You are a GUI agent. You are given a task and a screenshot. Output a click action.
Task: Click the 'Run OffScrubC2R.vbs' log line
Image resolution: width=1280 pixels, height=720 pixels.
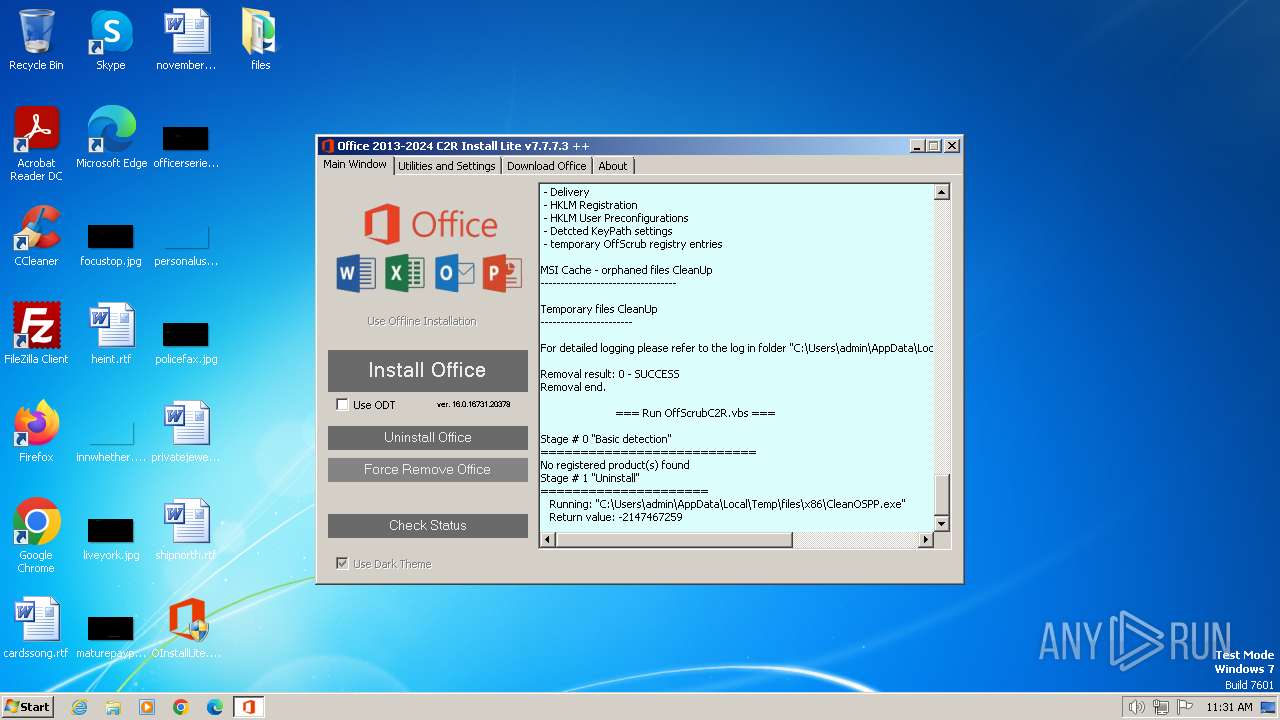695,413
